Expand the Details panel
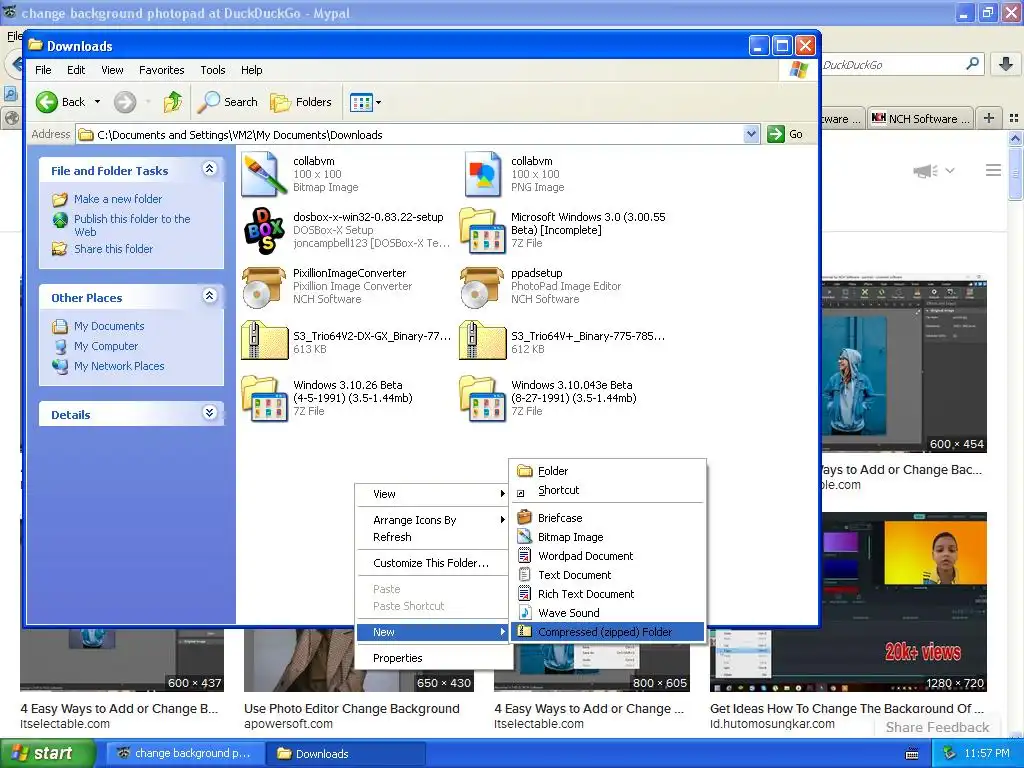1024x768 pixels. coord(210,413)
